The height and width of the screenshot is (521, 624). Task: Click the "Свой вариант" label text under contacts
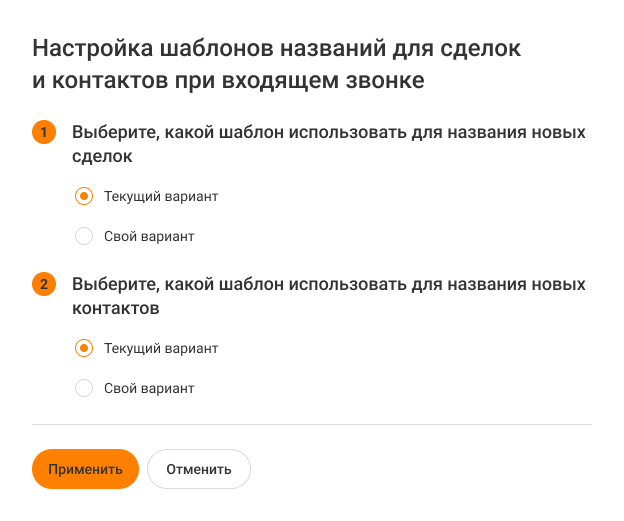tap(149, 388)
